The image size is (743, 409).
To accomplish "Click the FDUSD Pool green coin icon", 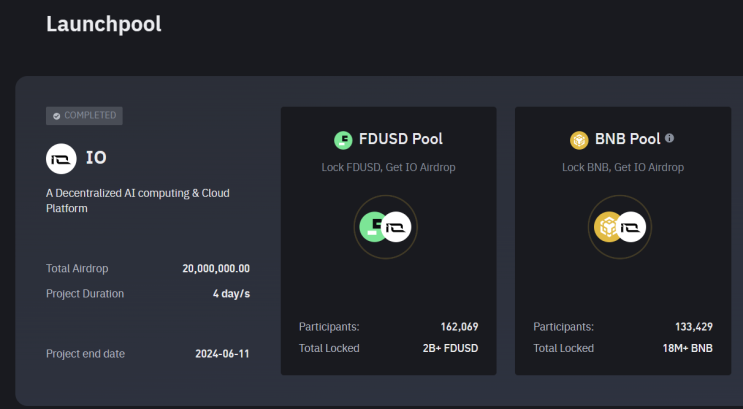I will 343,140.
